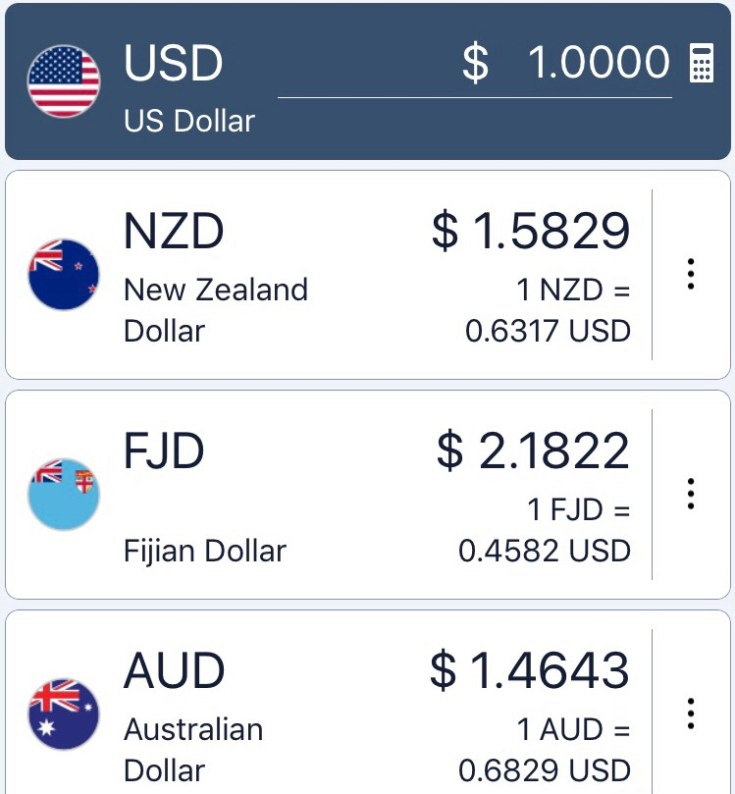Select the FJD currency code label
The height and width of the screenshot is (794, 735).
coord(164,451)
